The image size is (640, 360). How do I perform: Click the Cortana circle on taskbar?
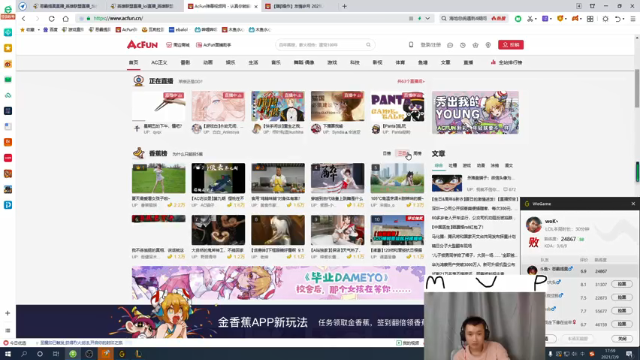point(40,354)
